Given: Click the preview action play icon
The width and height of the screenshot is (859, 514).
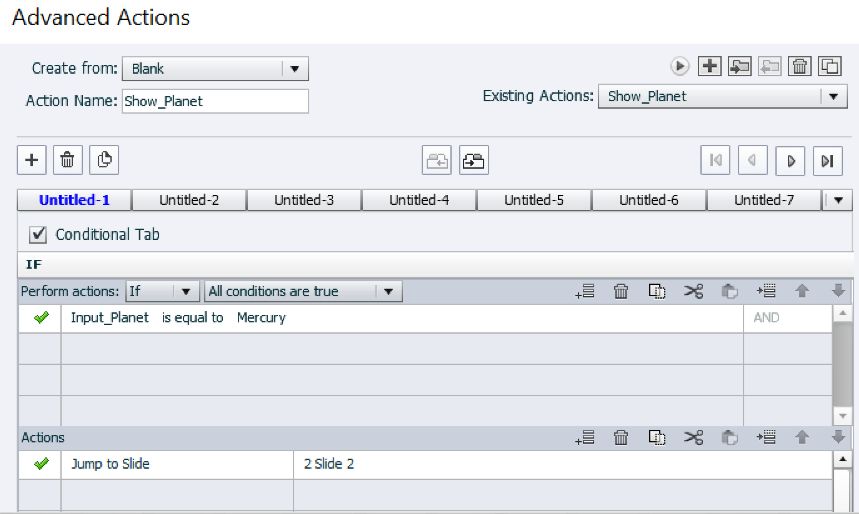Looking at the screenshot, I should point(680,66).
